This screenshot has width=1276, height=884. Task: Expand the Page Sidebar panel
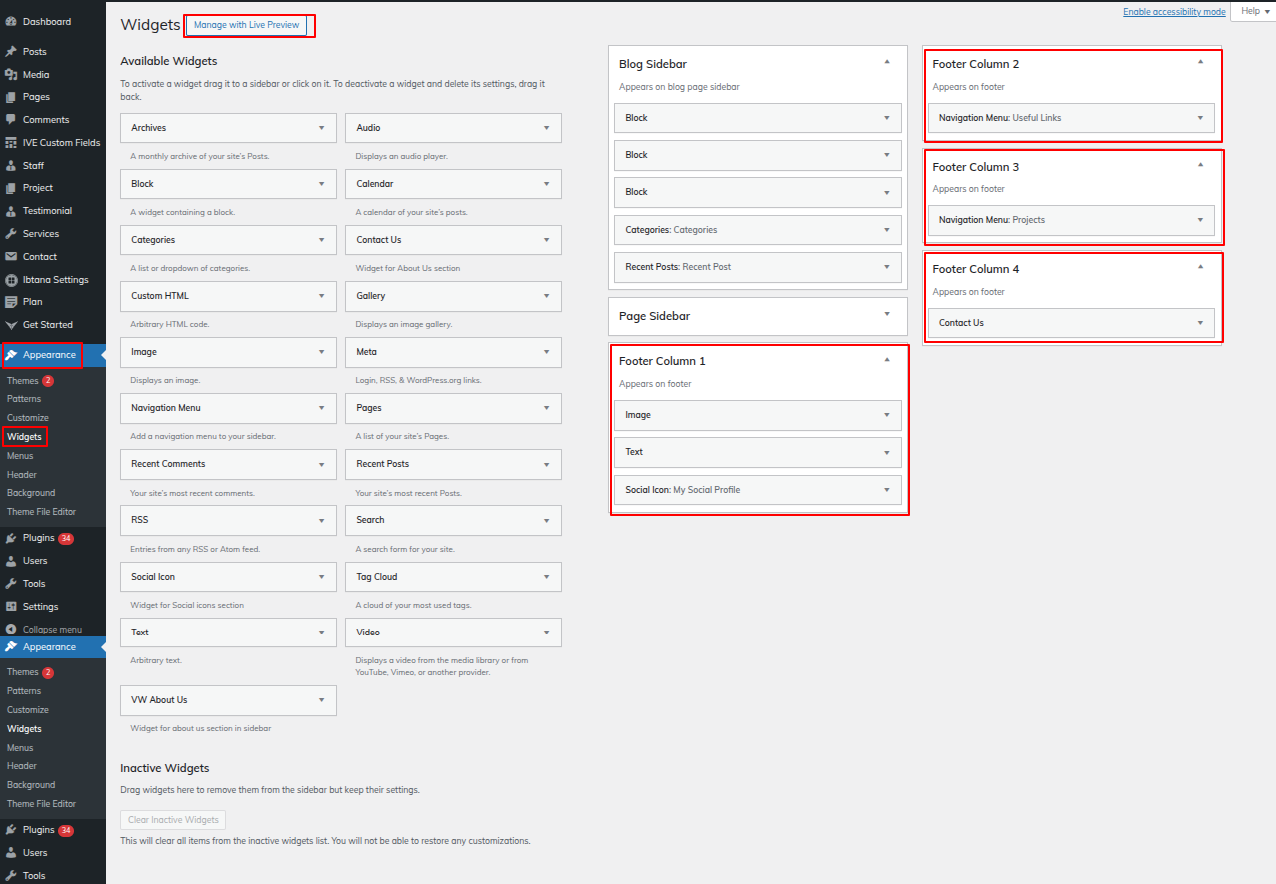pyautogui.click(x=886, y=314)
